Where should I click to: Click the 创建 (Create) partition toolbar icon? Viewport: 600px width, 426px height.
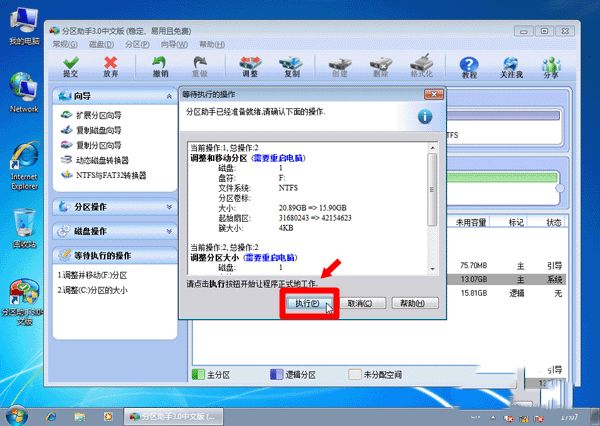coord(340,67)
